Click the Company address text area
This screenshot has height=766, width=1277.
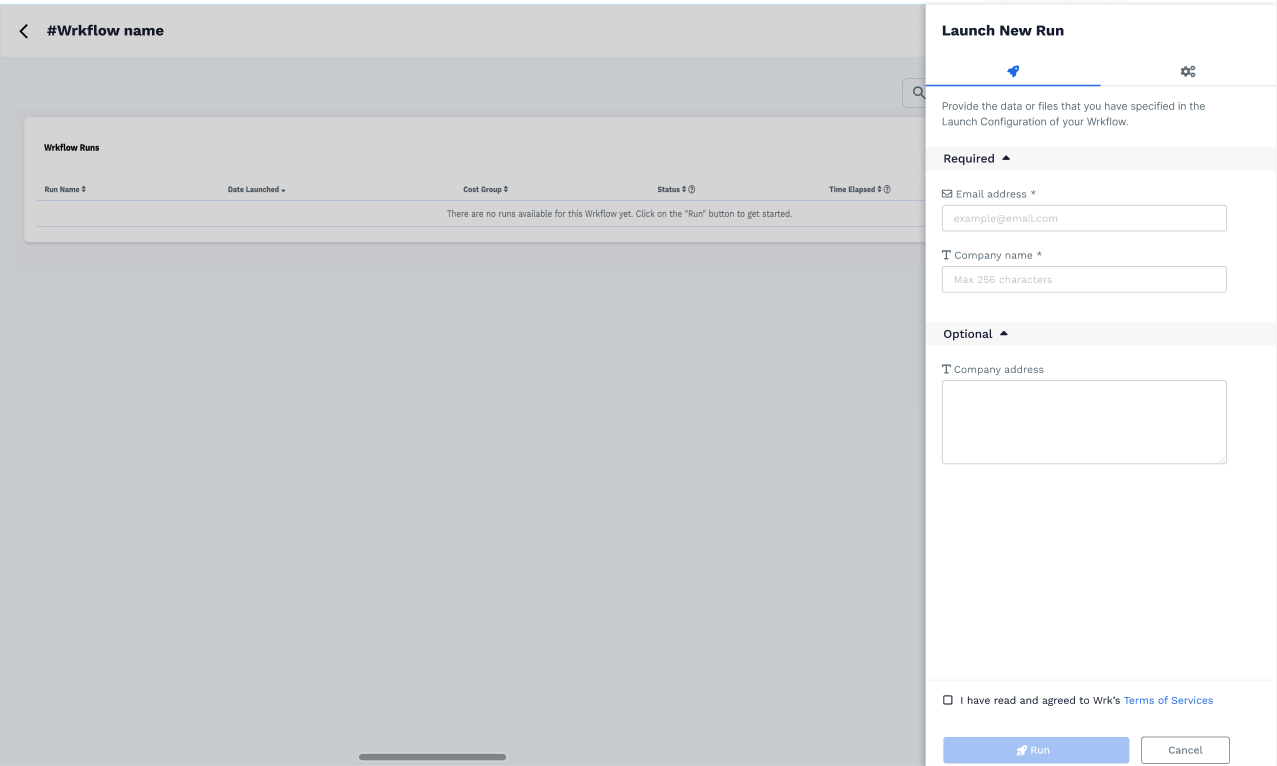[1084, 422]
